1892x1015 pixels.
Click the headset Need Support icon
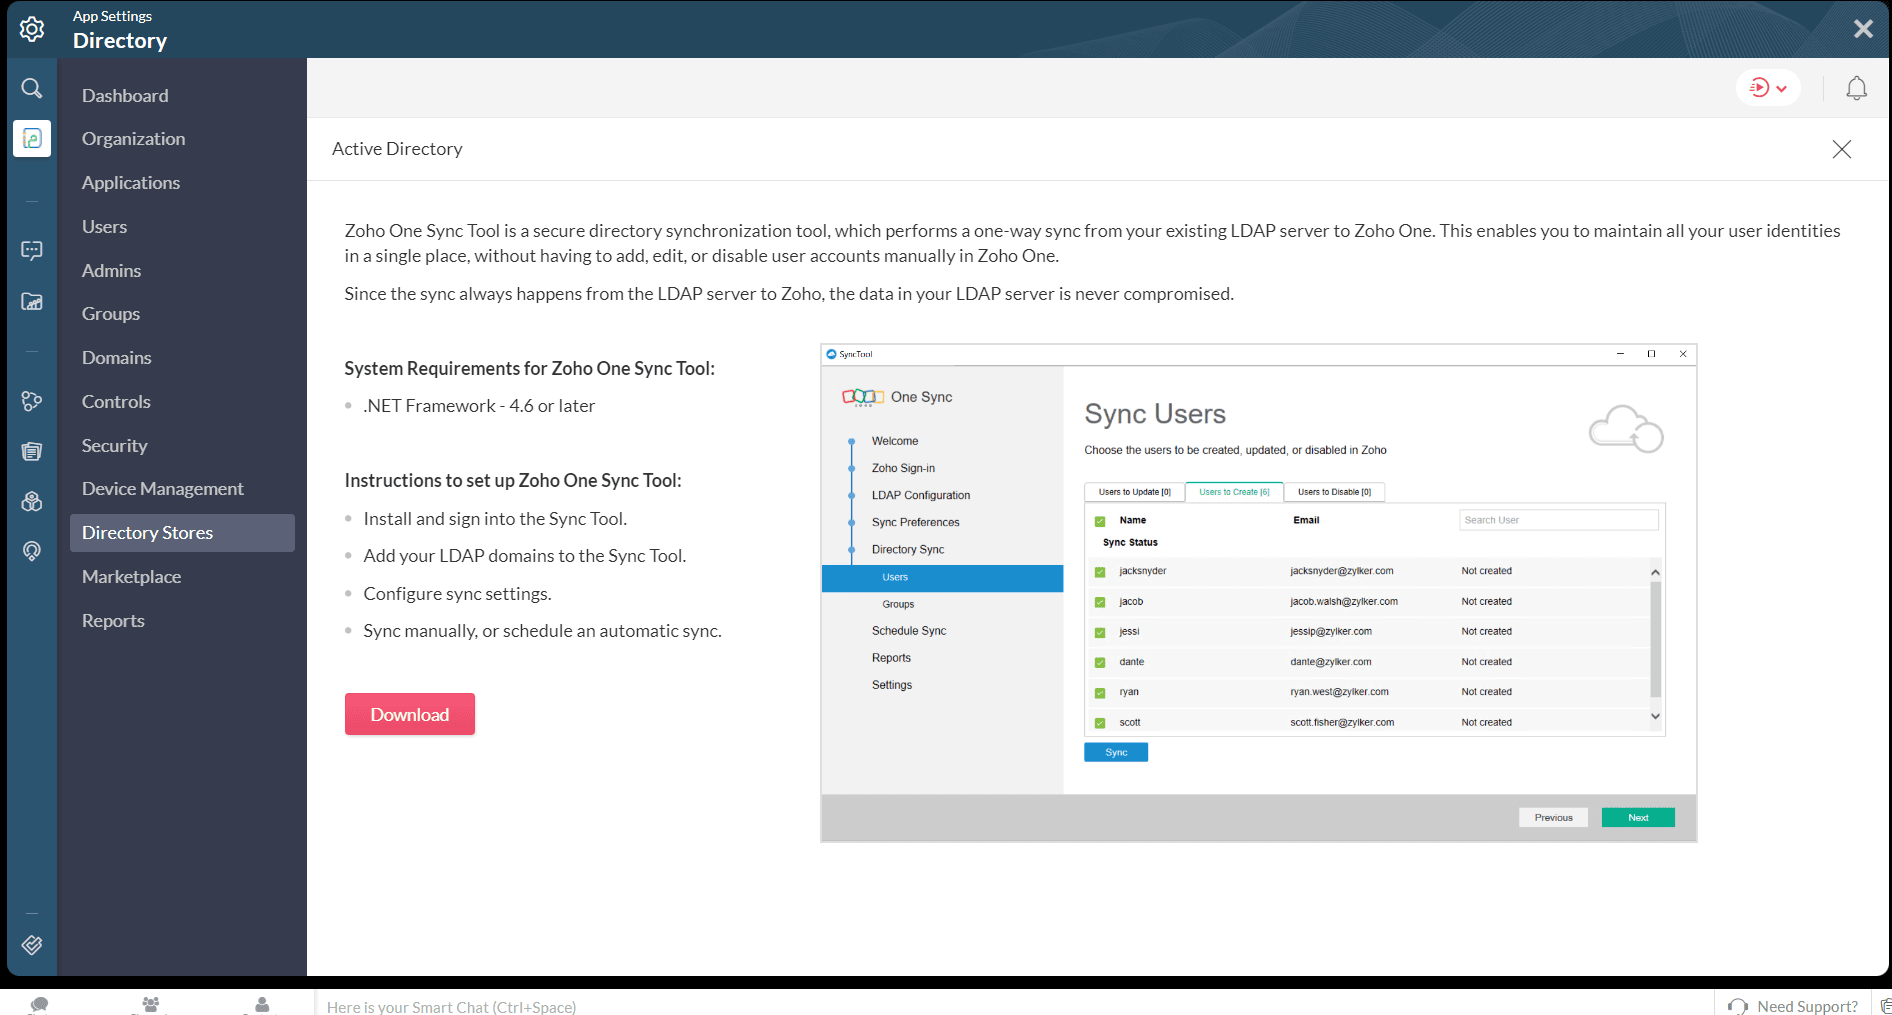pos(1738,1006)
